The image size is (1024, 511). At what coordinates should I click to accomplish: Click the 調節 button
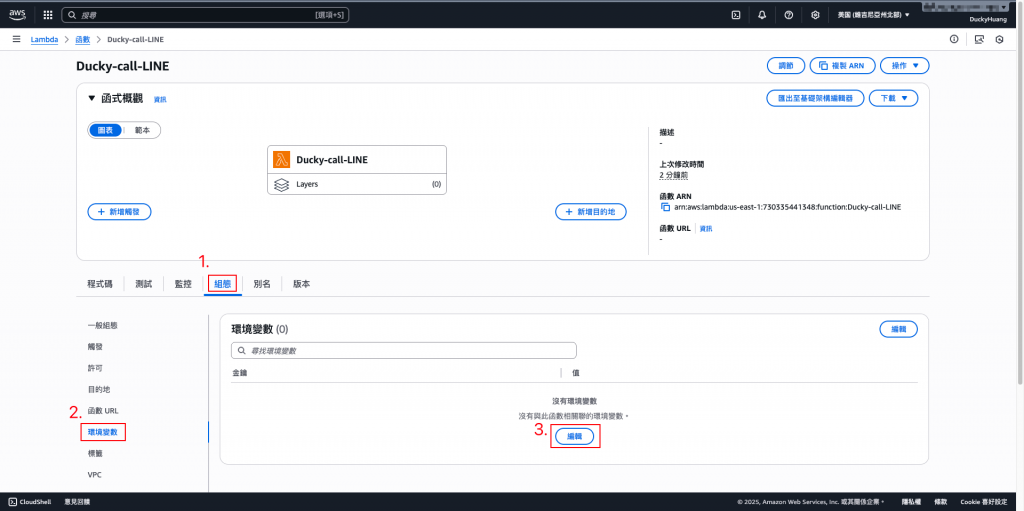tap(785, 65)
